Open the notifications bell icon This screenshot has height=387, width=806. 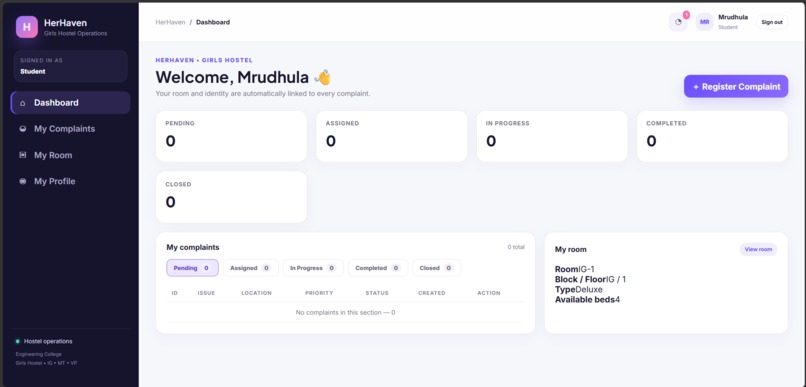click(678, 22)
